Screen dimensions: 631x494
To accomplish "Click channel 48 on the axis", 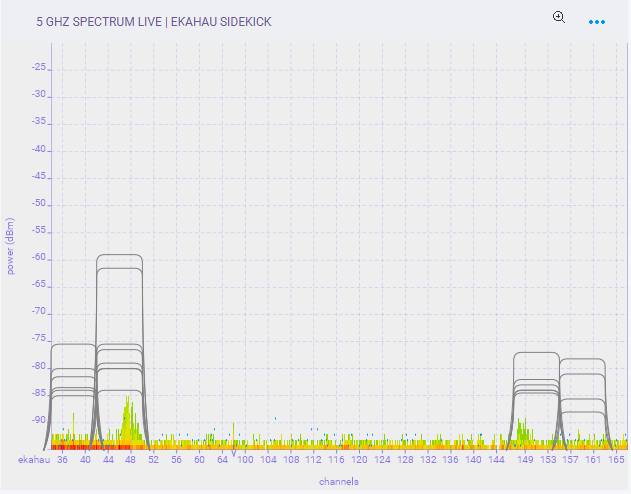I will coord(130,459).
